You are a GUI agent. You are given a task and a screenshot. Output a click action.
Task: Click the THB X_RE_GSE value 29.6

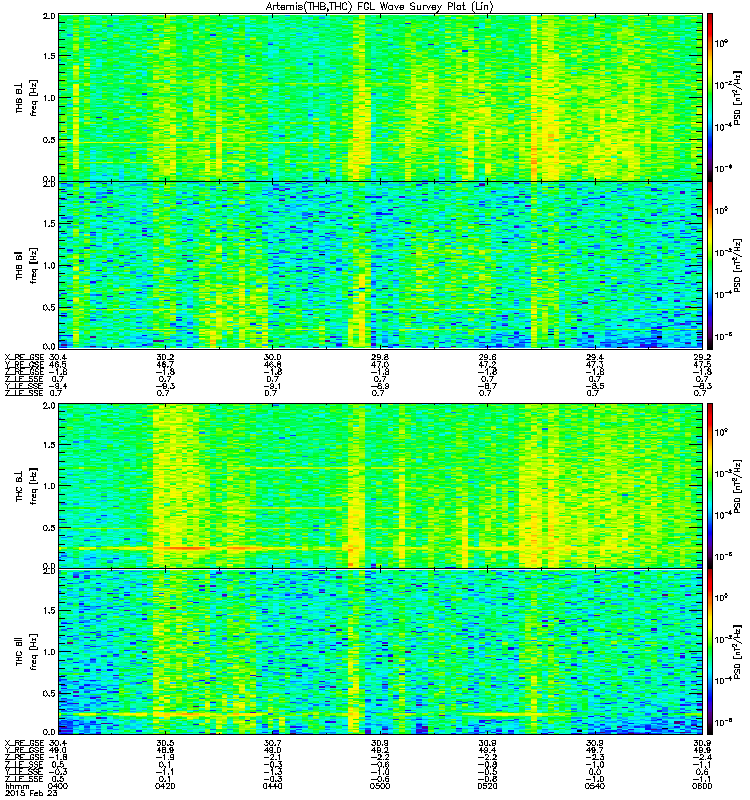pos(487,357)
